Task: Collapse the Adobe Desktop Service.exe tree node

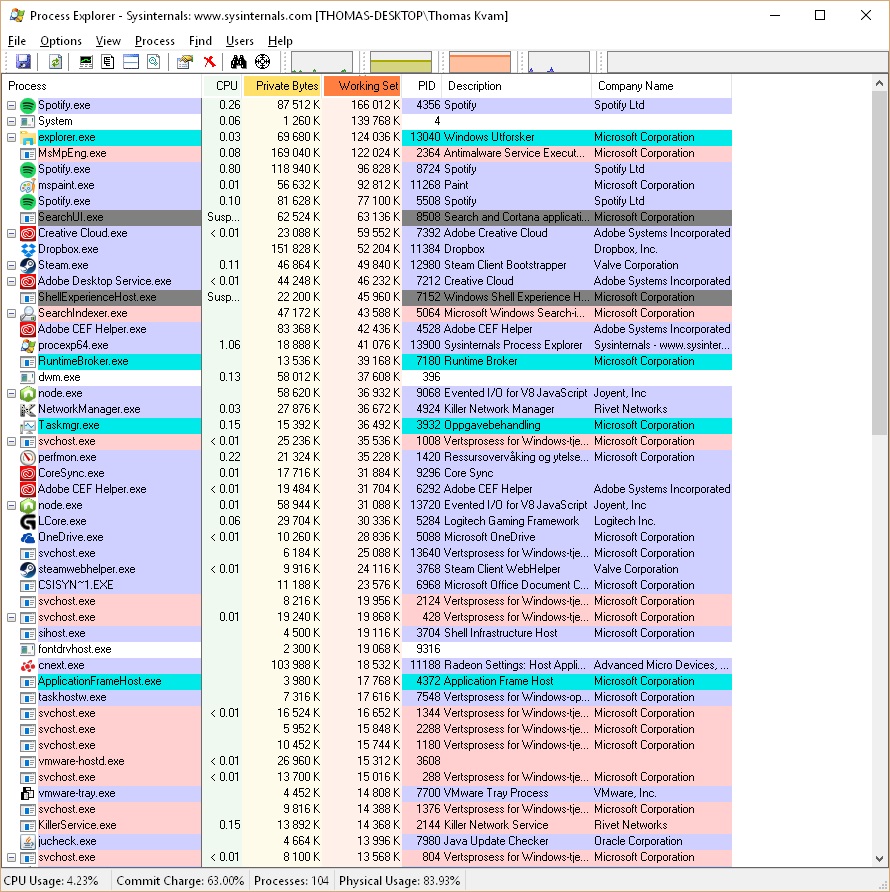Action: click(11, 281)
